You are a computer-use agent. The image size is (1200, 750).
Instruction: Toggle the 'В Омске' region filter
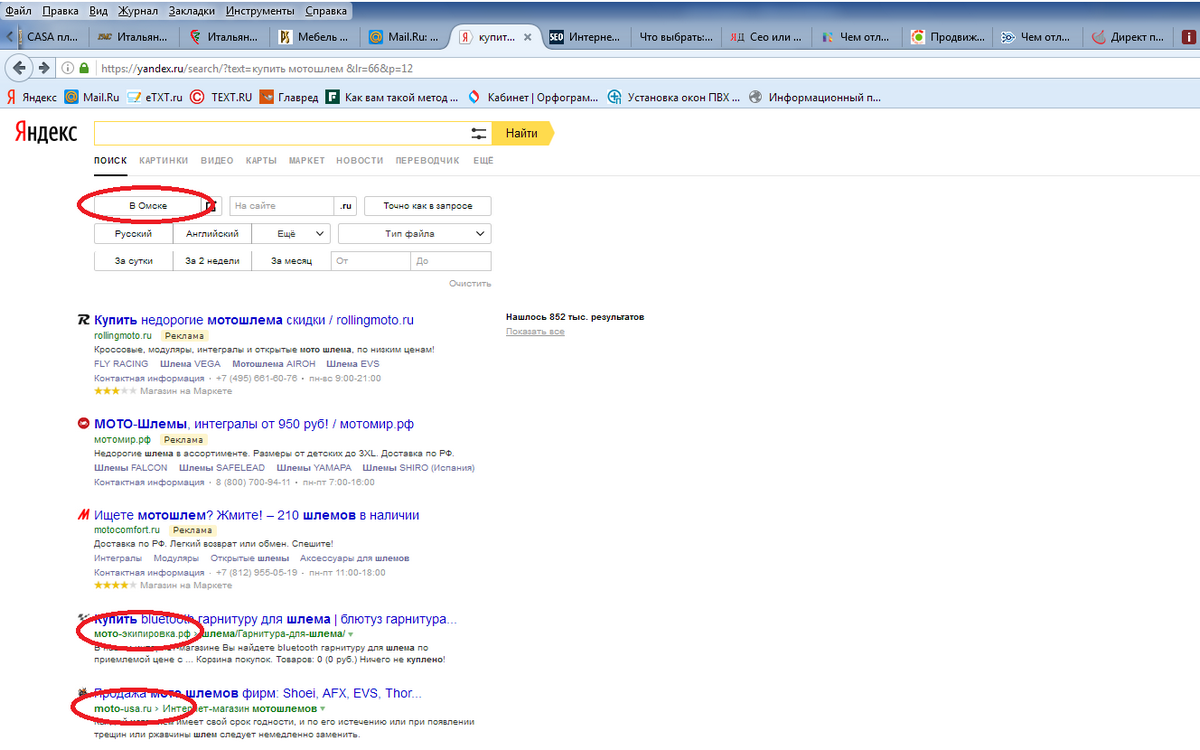point(148,205)
